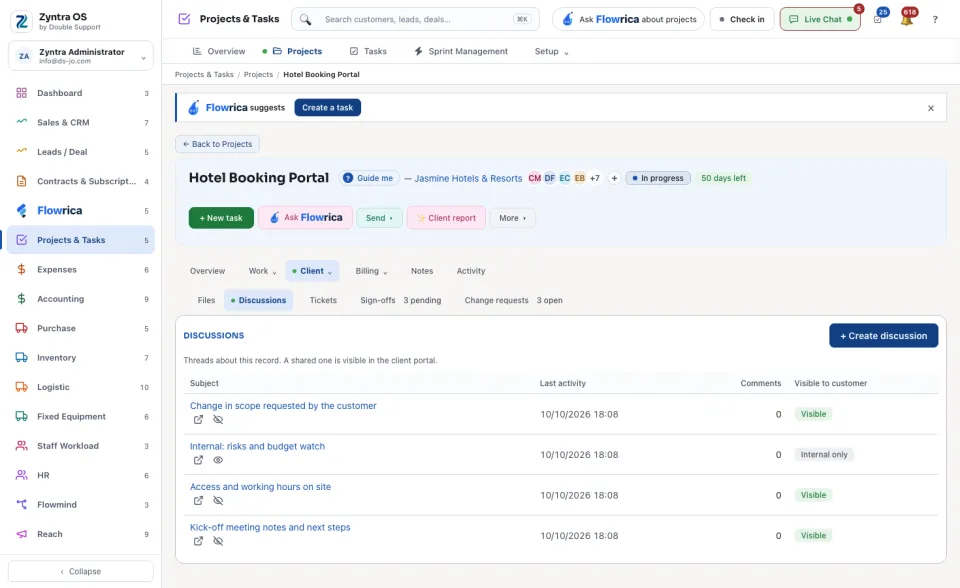Viewport: 960px width, 588px height.
Task: Expand the Billing tab dropdown
Action: click(371, 271)
